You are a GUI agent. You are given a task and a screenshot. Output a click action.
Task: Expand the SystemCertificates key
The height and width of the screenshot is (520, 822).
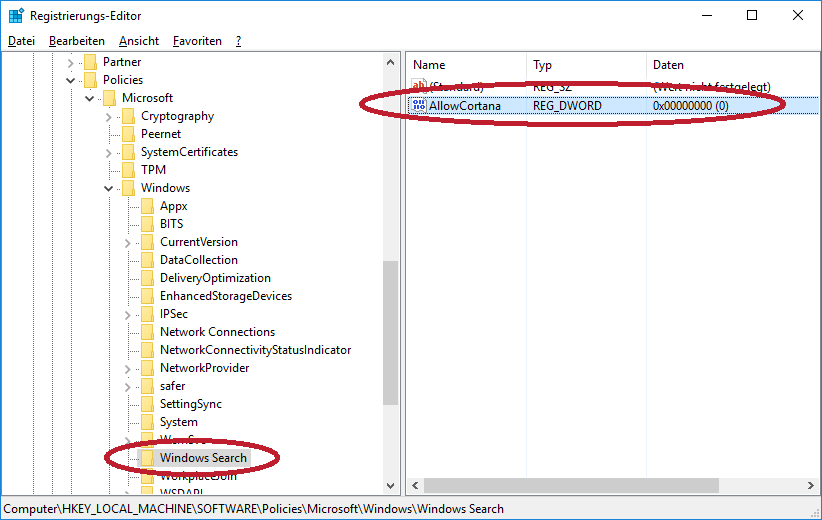[x=109, y=153]
